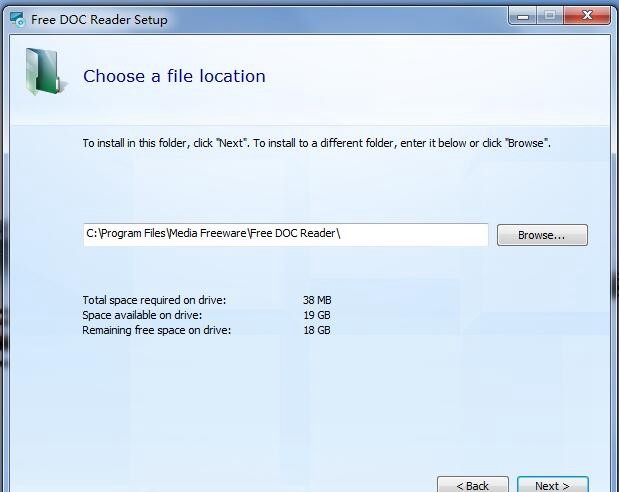Go back using the < Back button
Screen dimensions: 619x492
473,484
